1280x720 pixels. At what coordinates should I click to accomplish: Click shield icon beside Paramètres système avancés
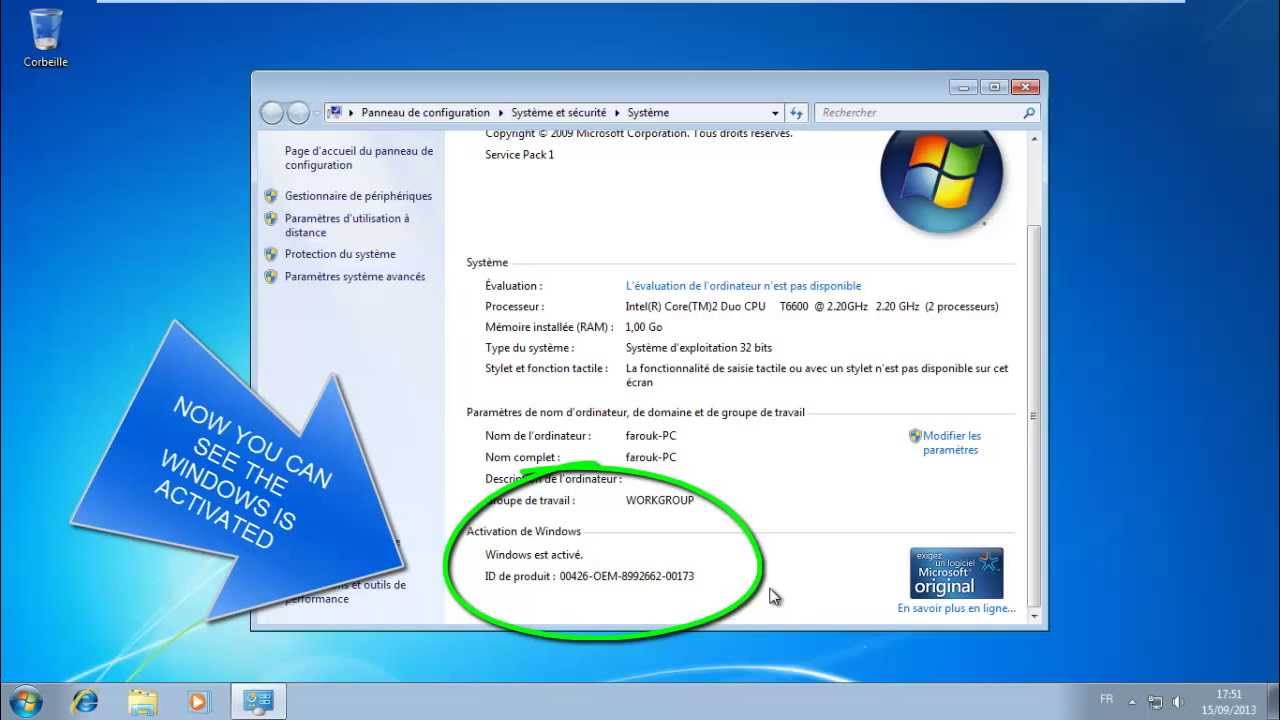271,277
